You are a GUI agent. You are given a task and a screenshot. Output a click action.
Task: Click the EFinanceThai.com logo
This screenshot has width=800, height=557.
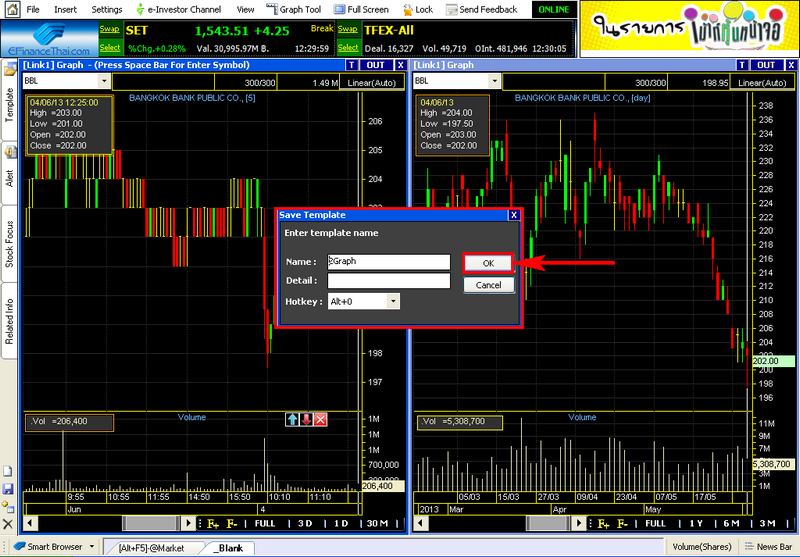click(x=49, y=39)
